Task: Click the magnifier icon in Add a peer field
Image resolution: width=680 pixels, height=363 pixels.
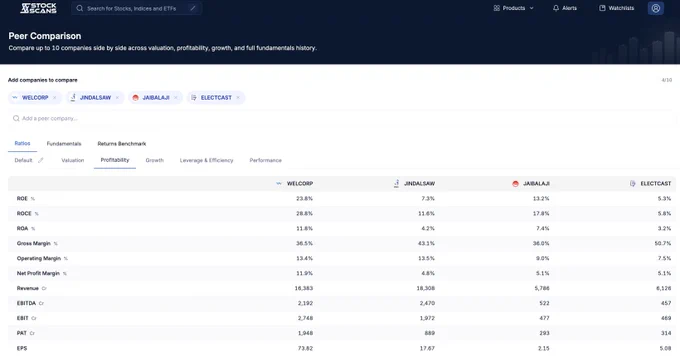Action: [x=16, y=118]
